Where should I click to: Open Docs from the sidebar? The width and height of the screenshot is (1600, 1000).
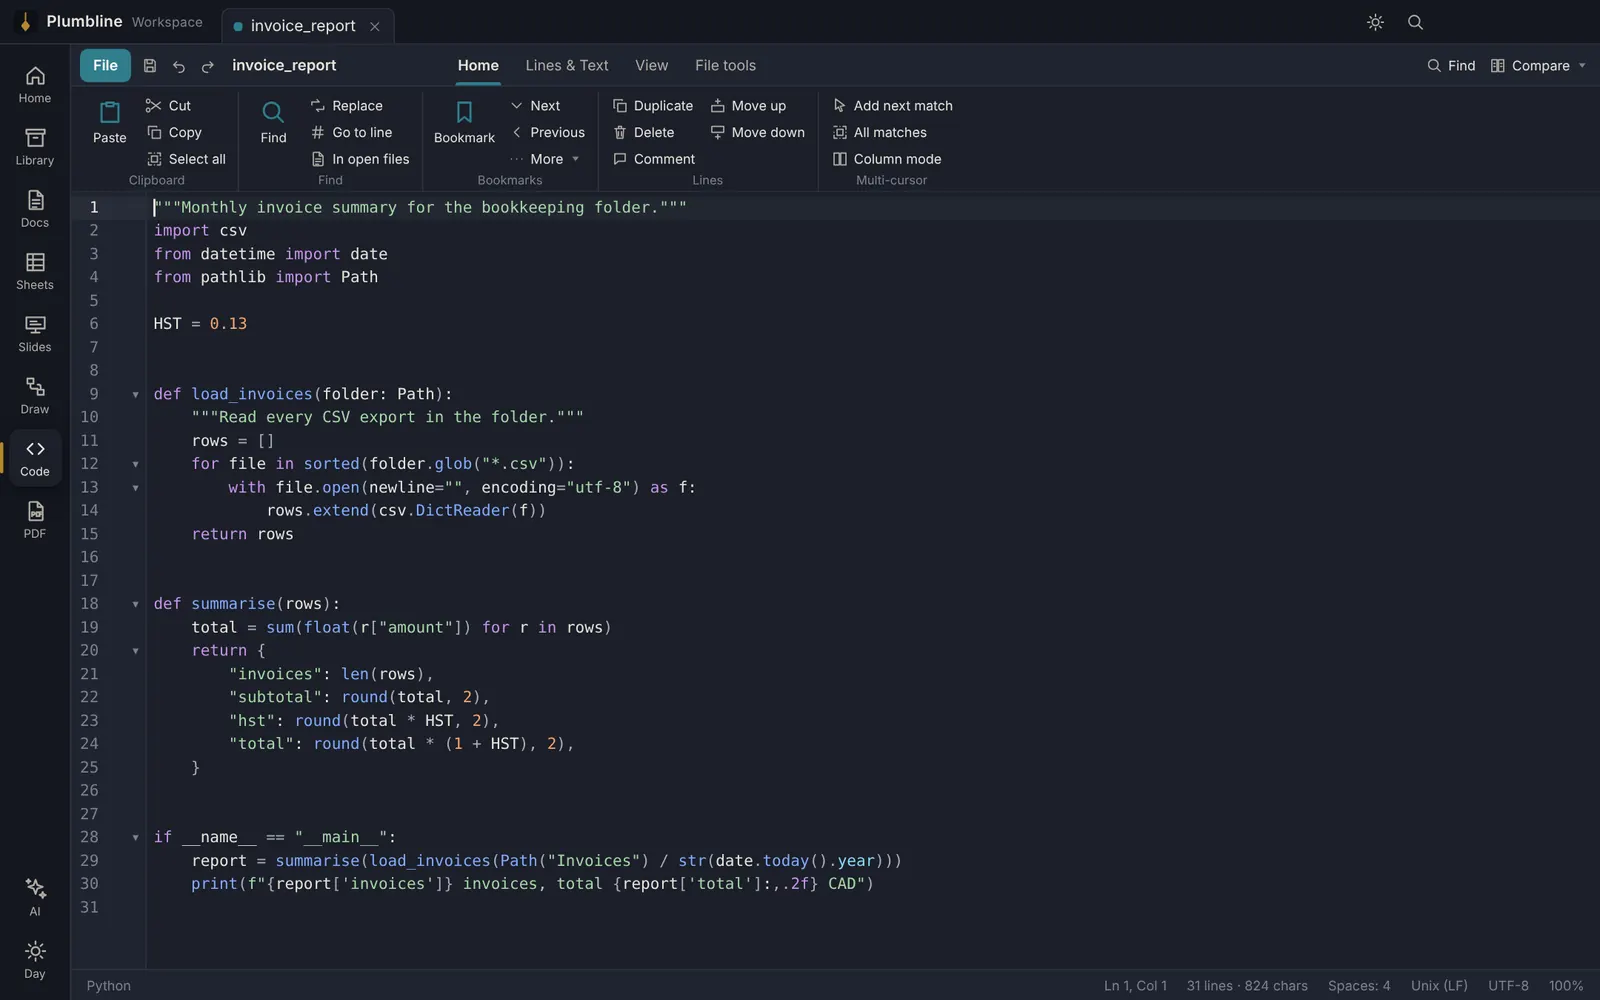point(35,209)
